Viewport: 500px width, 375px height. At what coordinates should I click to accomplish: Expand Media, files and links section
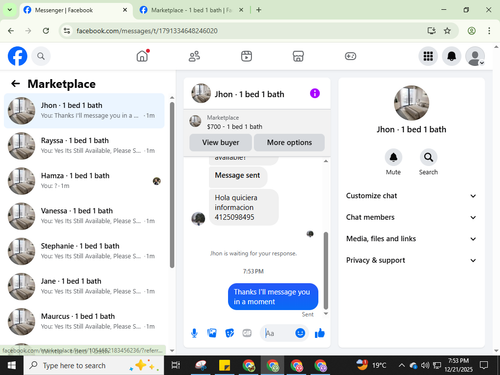411,239
